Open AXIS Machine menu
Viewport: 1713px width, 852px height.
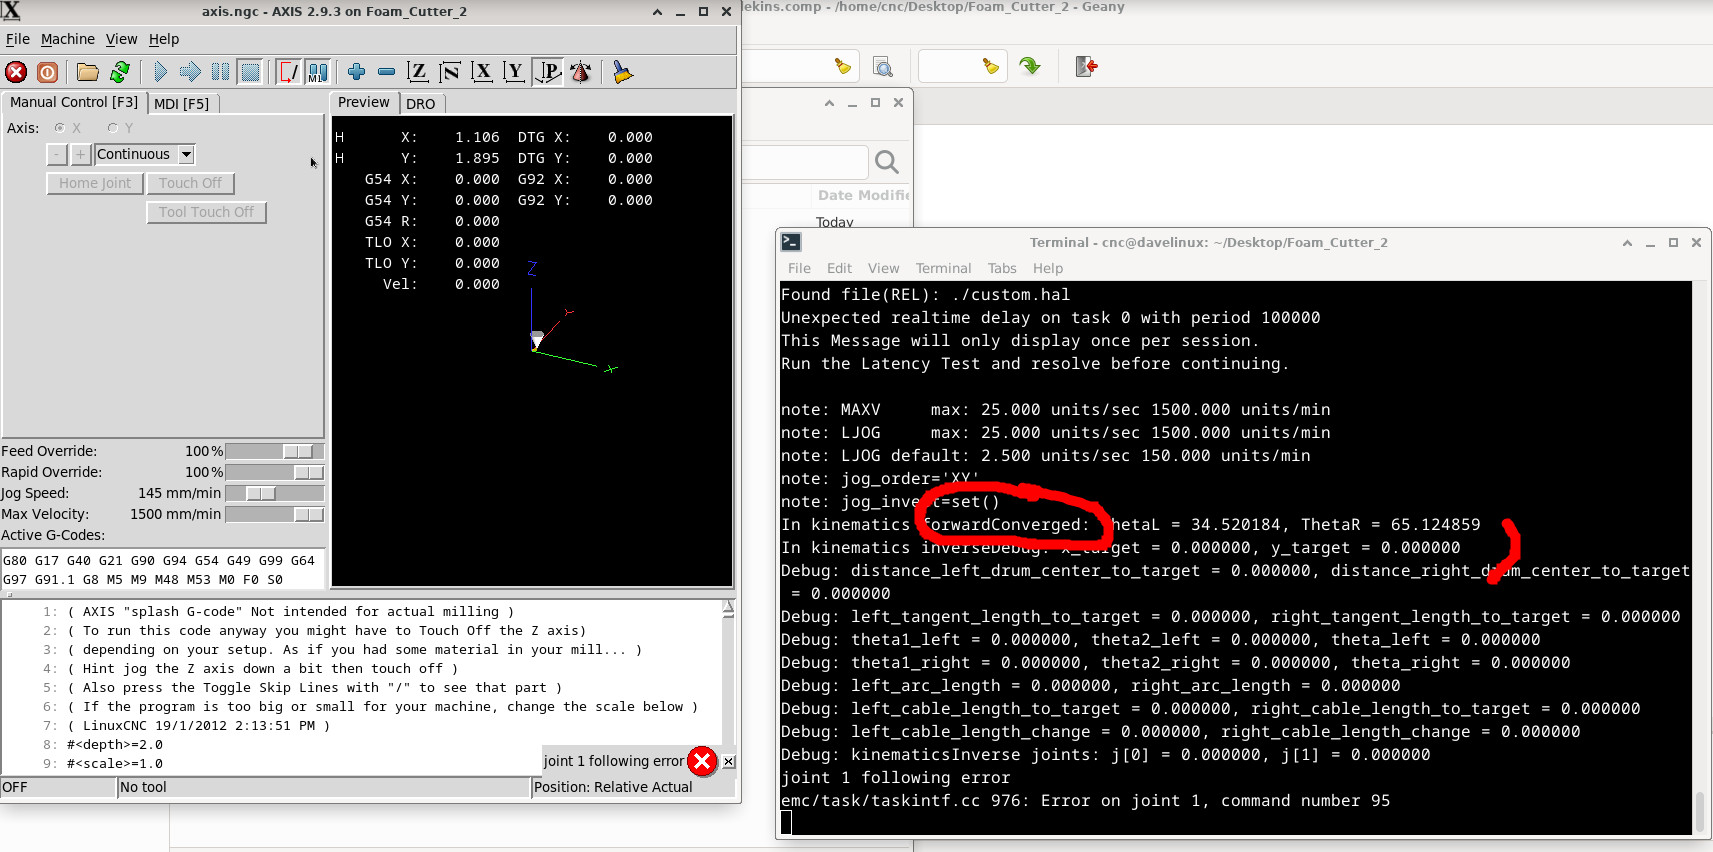click(68, 39)
